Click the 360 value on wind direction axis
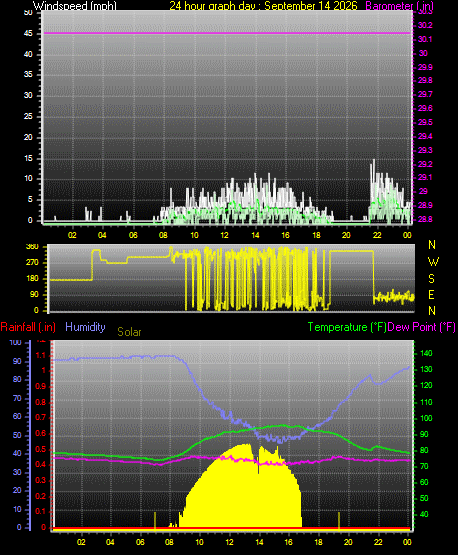This screenshot has height=555, width=458. (x=32, y=247)
